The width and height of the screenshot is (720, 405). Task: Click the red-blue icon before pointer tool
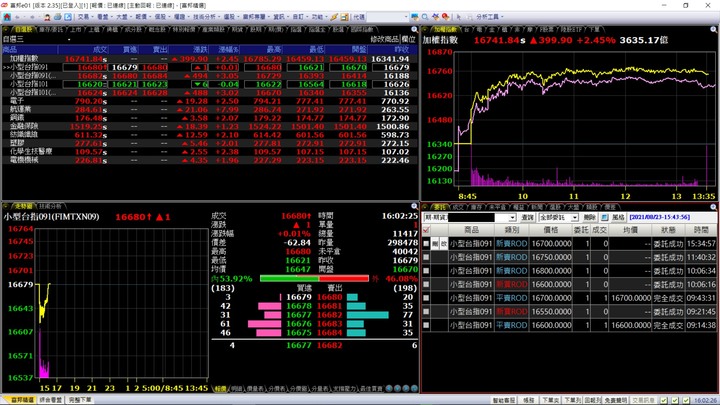click(445, 17)
